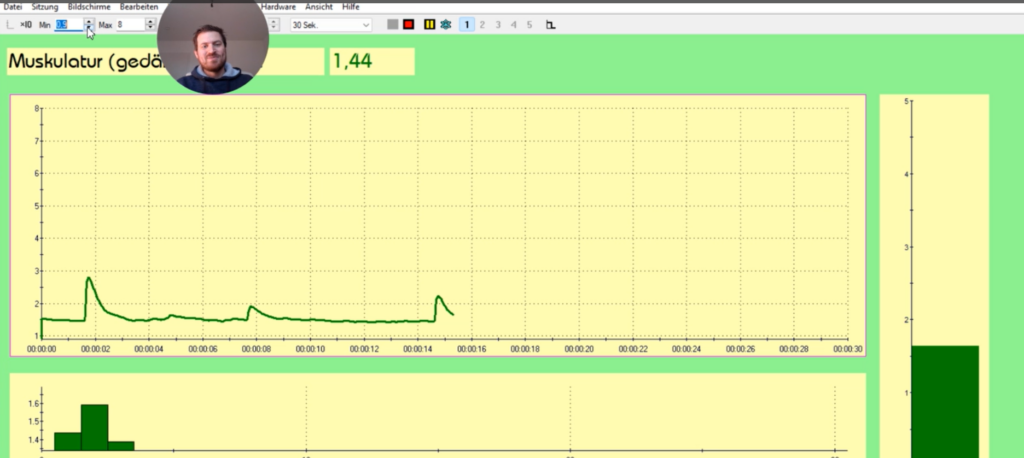Image resolution: width=1024 pixels, height=458 pixels.
Task: Open the teal gear settings icon
Action: point(445,24)
